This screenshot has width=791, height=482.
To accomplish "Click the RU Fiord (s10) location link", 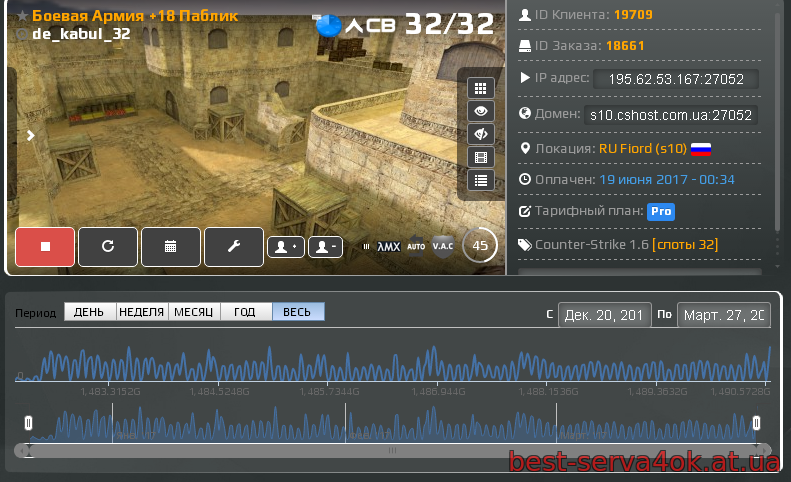I will (x=643, y=149).
